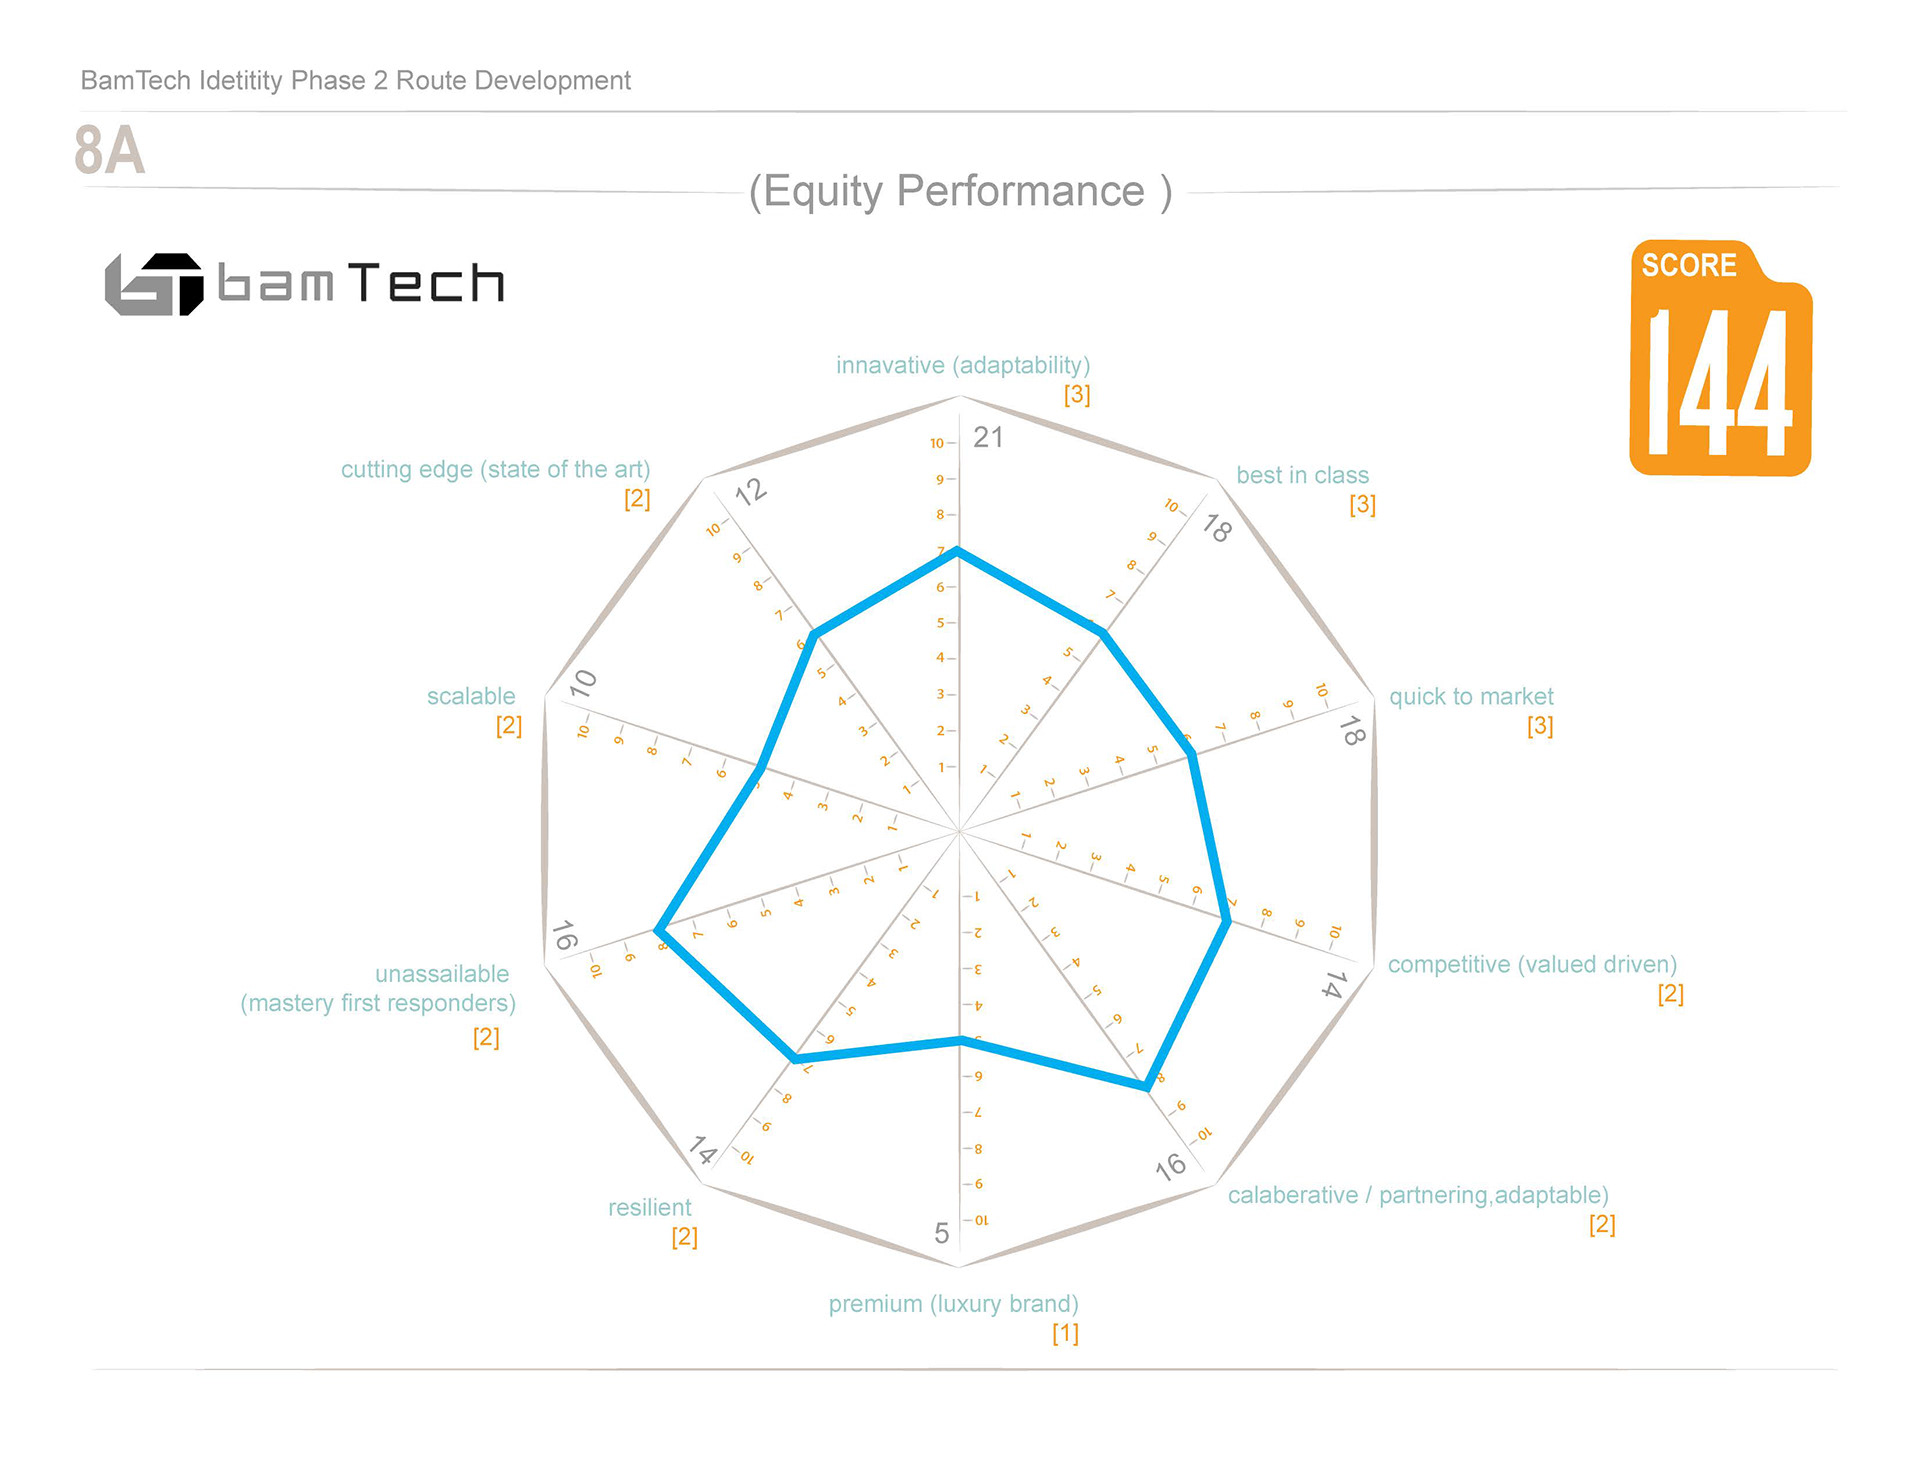Click the BamTech Phase 2 header text
Image resolution: width=1920 pixels, height=1484 pixels.
[x=355, y=81]
